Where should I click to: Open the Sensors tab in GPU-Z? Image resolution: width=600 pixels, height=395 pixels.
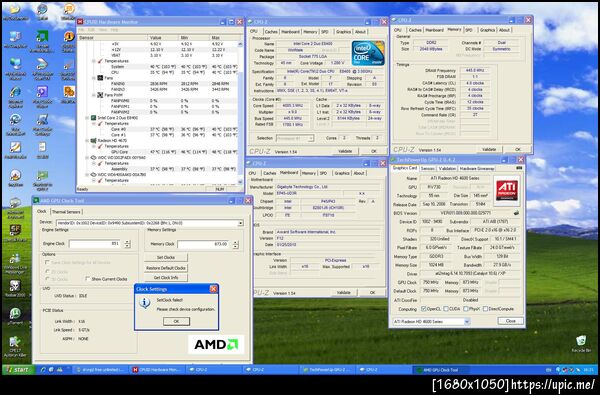(427, 168)
